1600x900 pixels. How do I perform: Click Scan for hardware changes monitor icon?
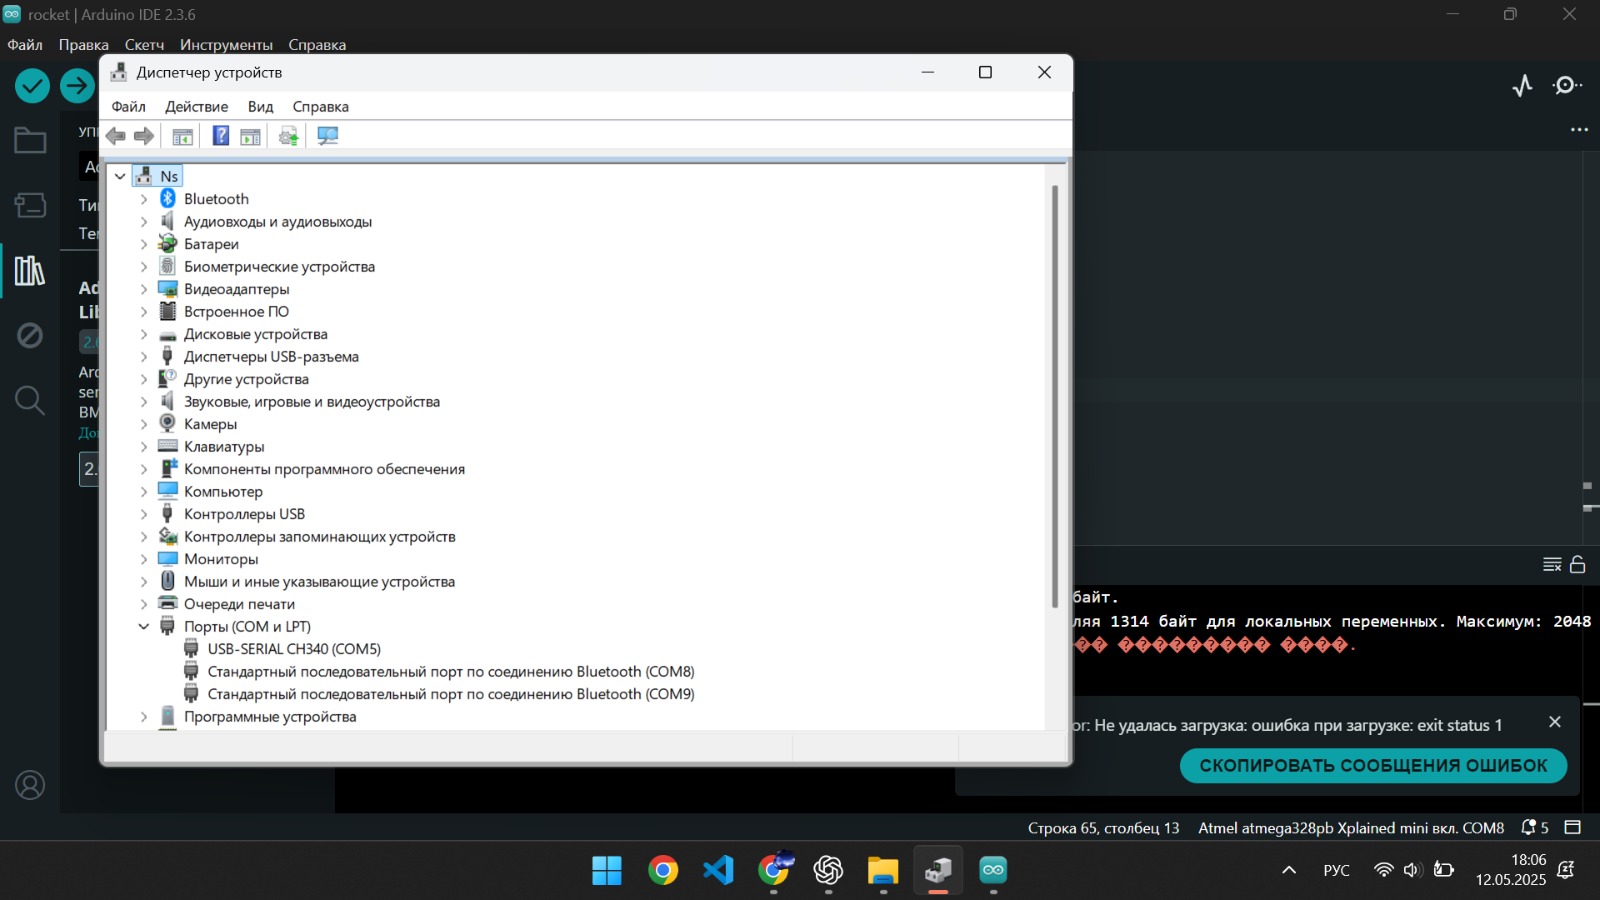328,136
